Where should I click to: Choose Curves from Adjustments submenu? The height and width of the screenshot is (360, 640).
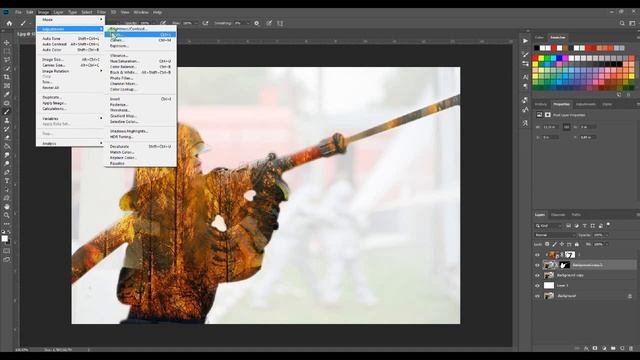tap(140, 40)
